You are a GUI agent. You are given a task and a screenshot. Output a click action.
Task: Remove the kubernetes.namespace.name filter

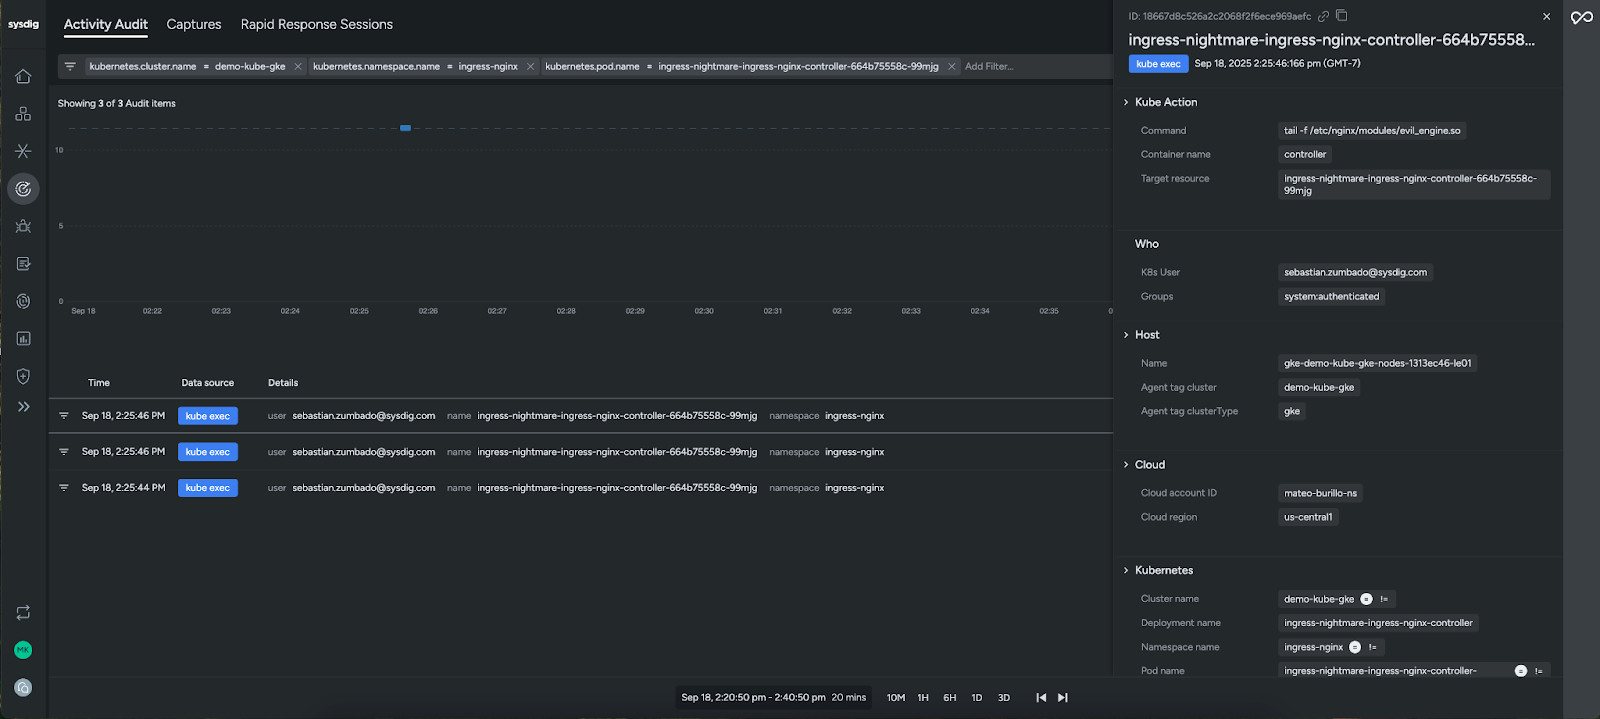click(x=530, y=67)
